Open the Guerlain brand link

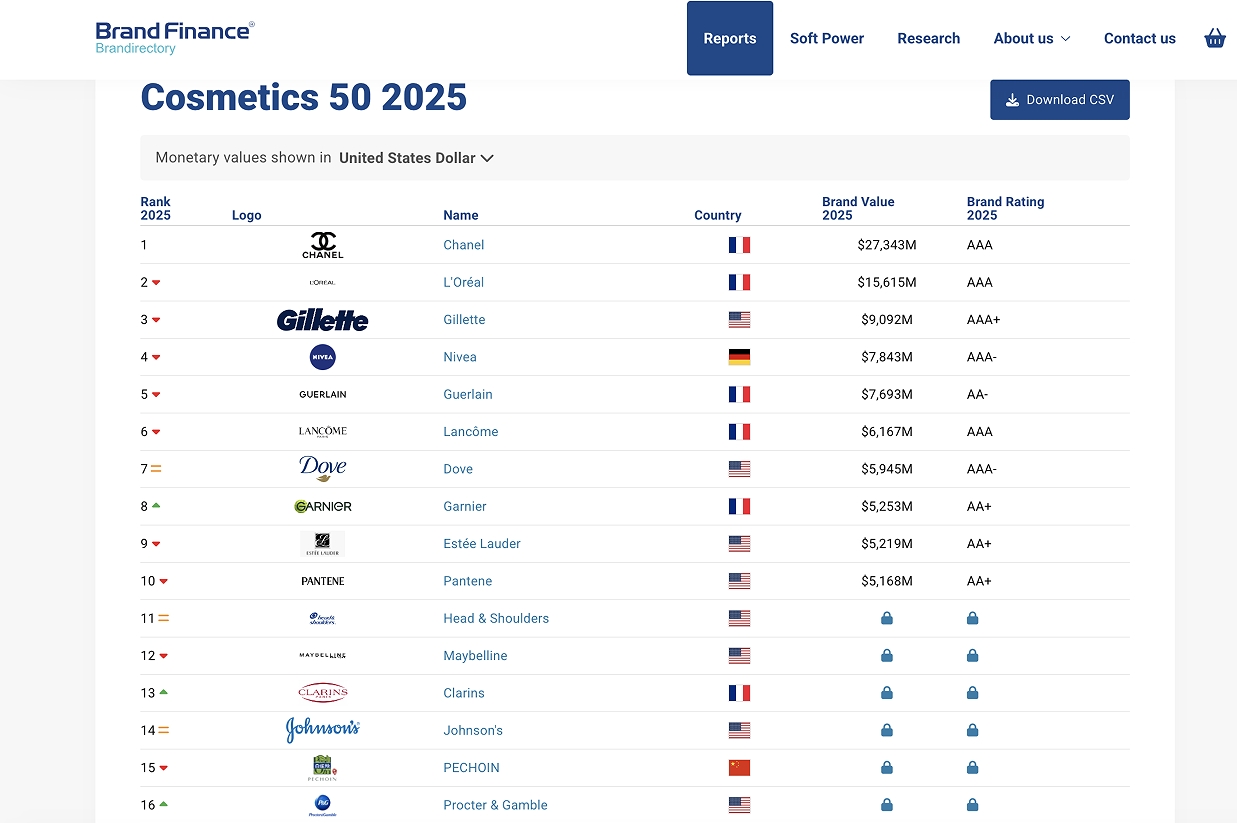[468, 394]
